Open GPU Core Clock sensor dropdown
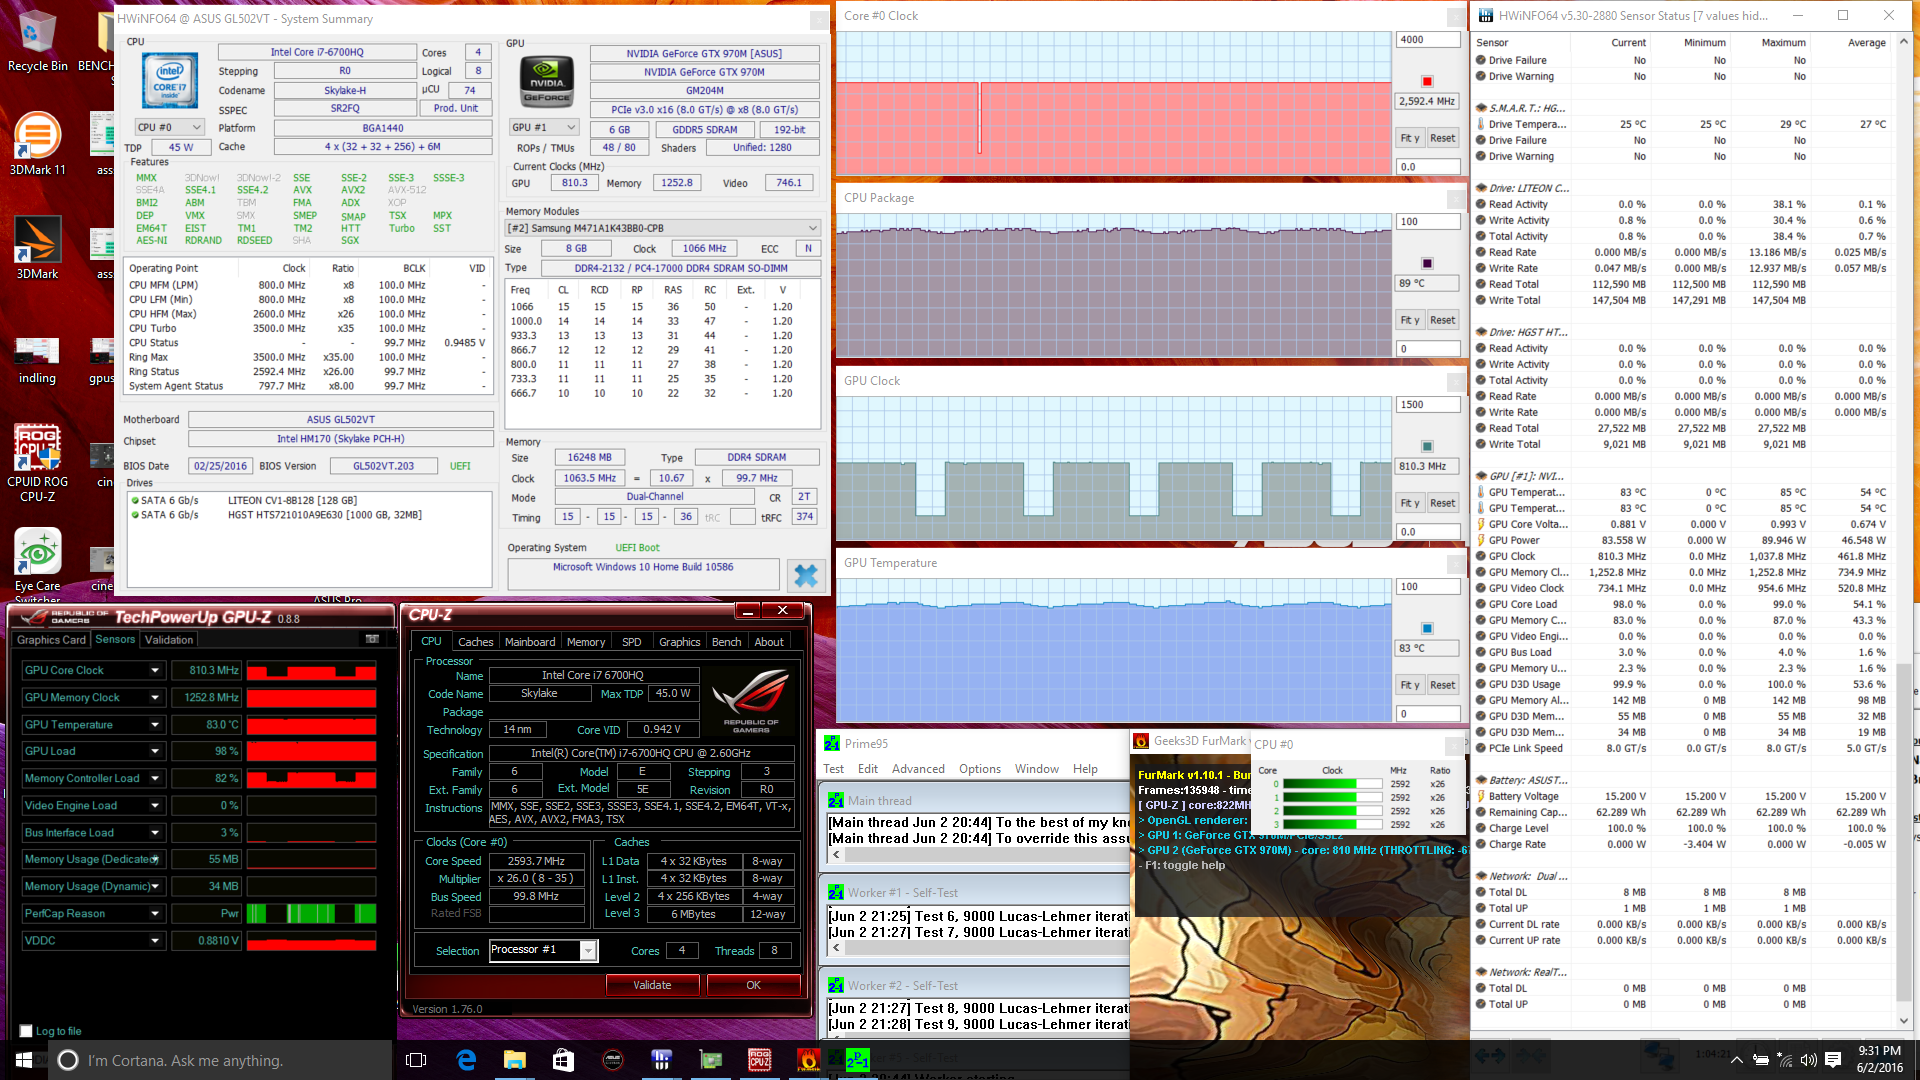Screen dimensions: 1920x1080 pyautogui.click(x=155, y=670)
